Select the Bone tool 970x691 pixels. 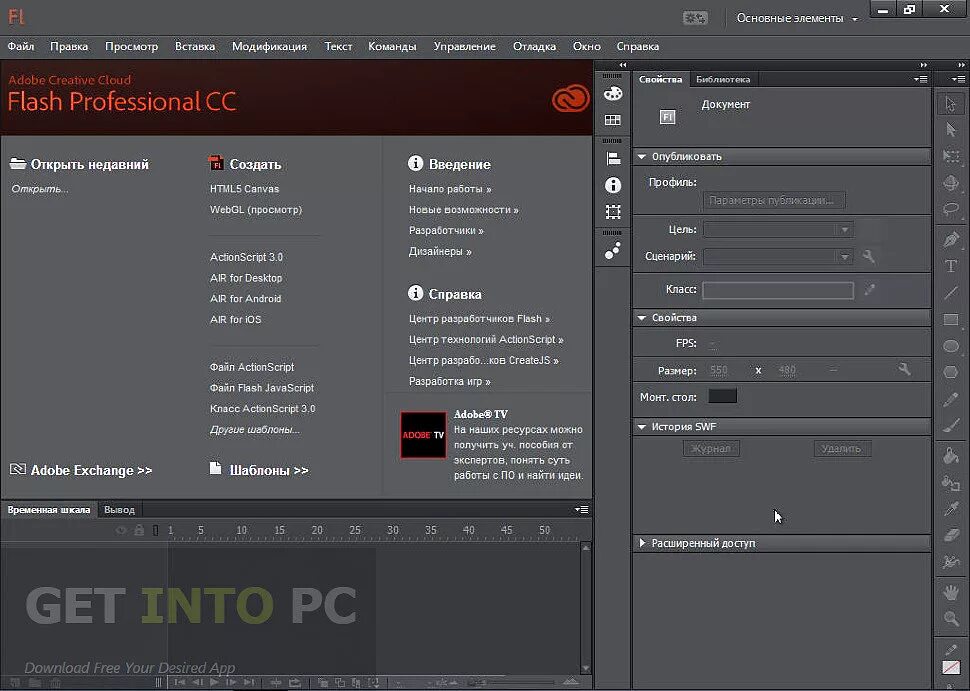pyautogui.click(x=951, y=562)
